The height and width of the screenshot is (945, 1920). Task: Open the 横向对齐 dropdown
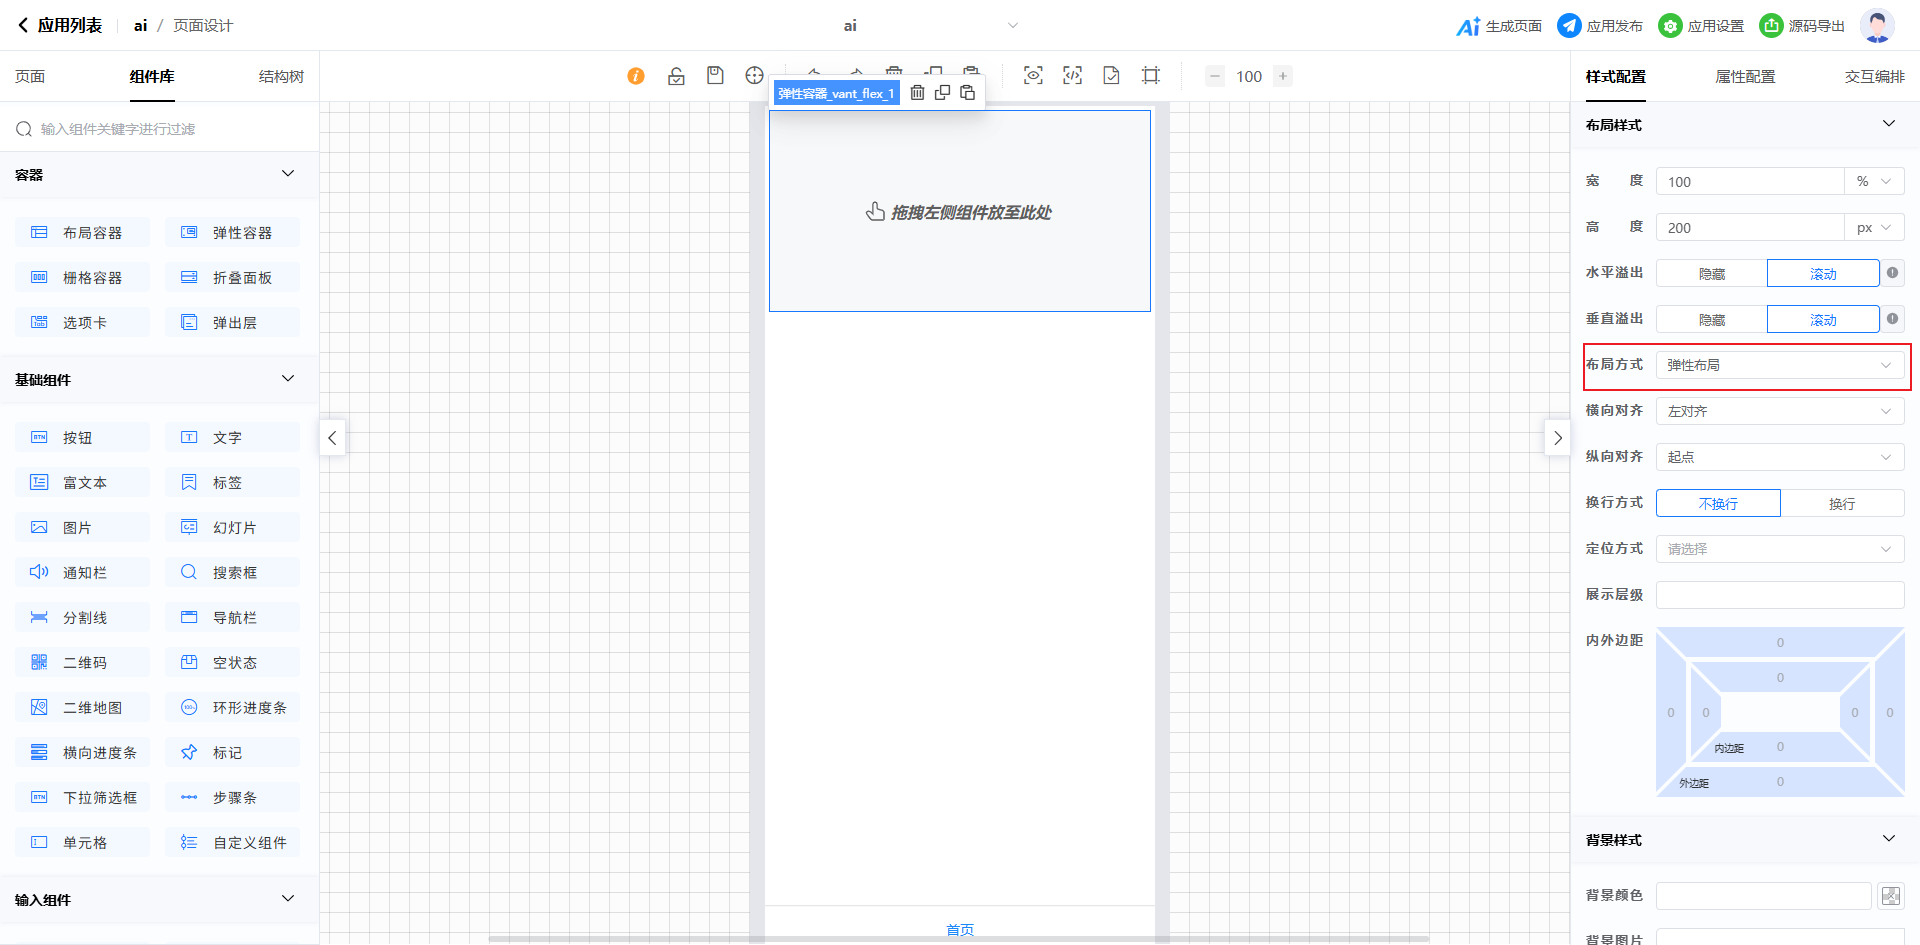pos(1779,412)
